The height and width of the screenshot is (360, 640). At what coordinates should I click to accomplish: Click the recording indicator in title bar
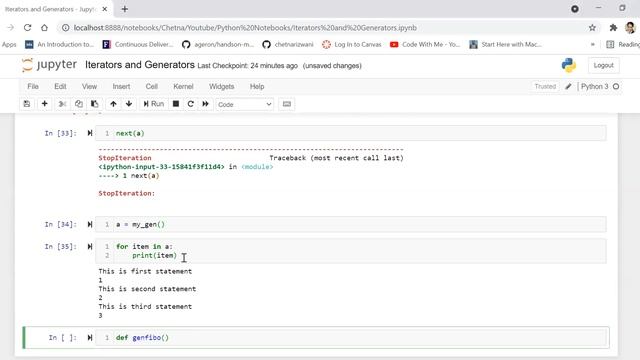tap(575, 9)
